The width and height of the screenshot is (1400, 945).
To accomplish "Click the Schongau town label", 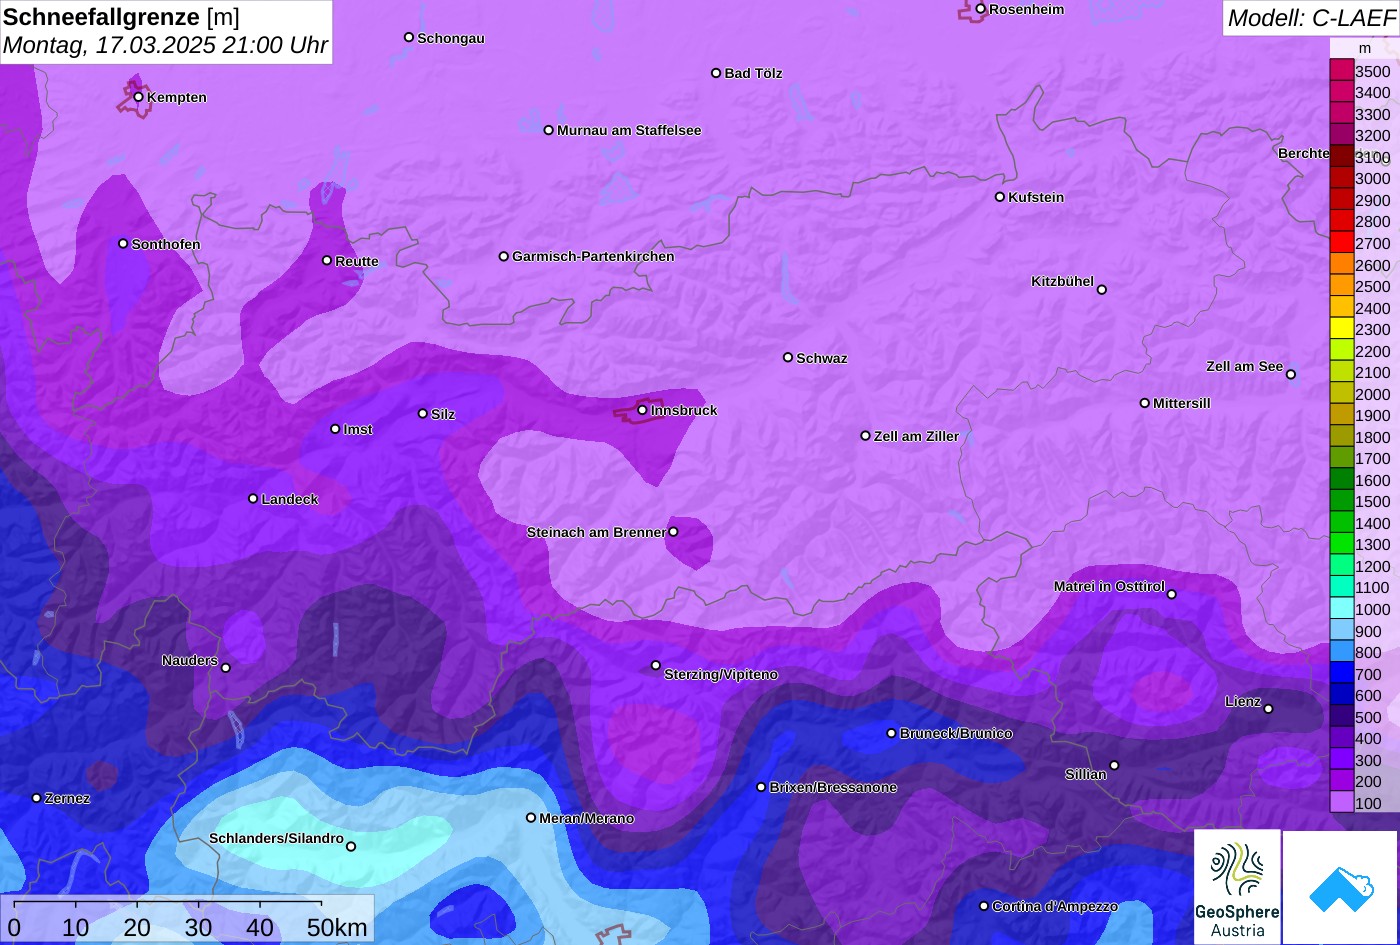I will coord(451,38).
